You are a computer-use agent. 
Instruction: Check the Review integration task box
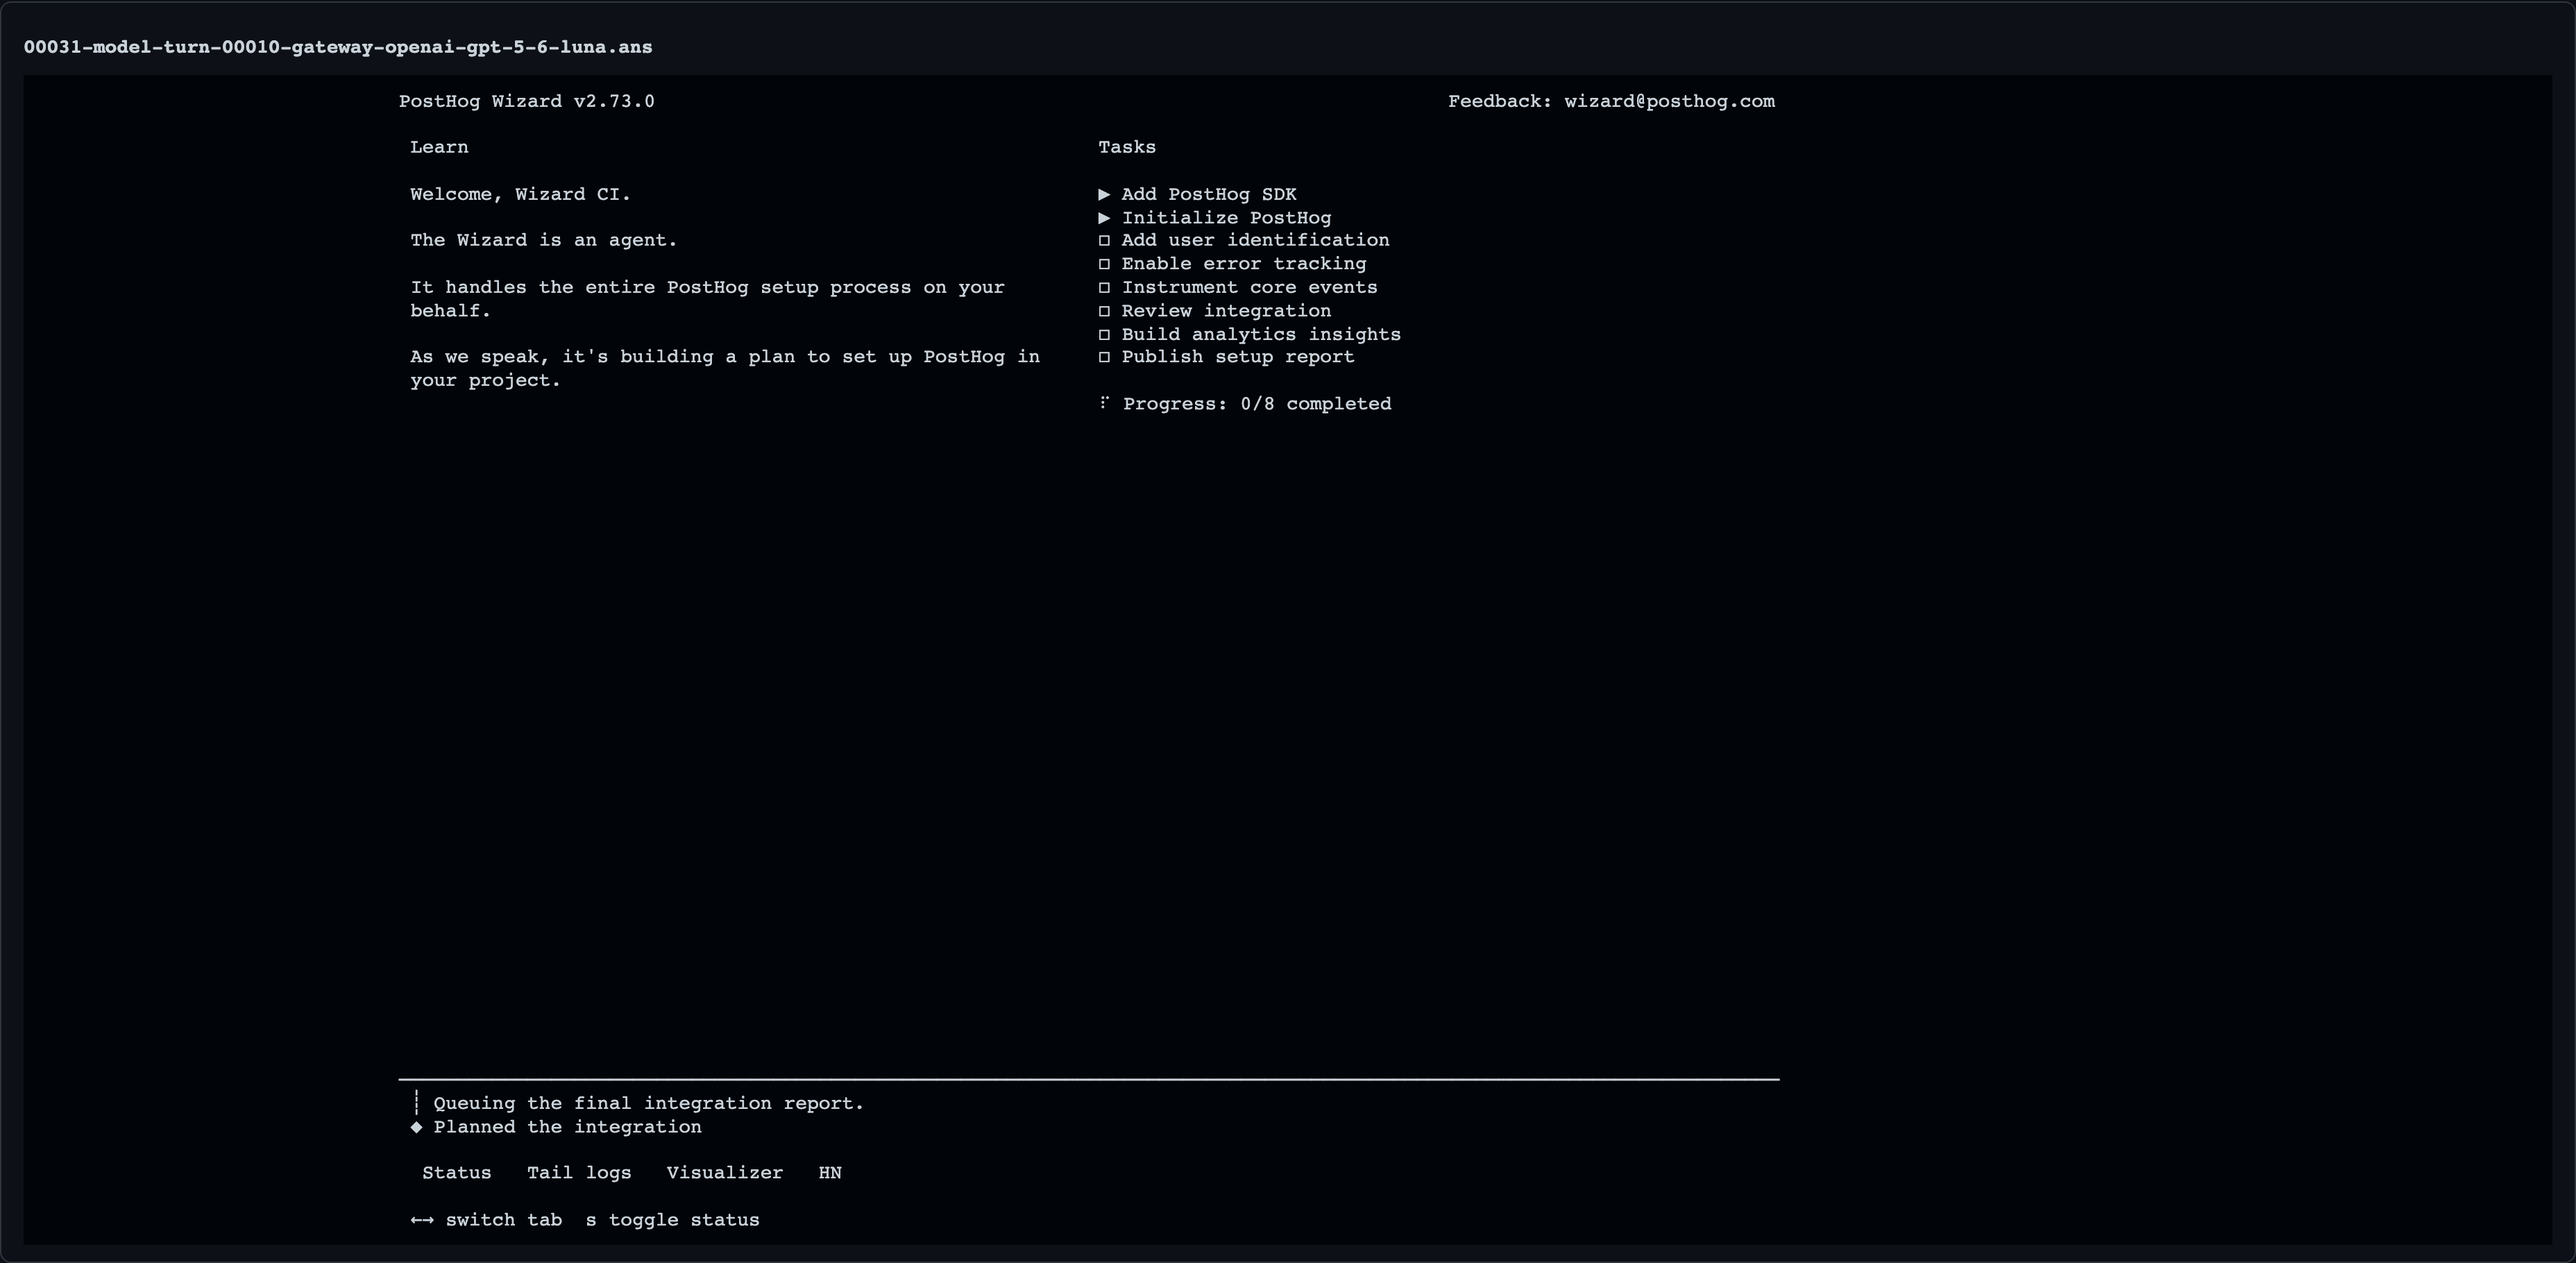pos(1104,311)
